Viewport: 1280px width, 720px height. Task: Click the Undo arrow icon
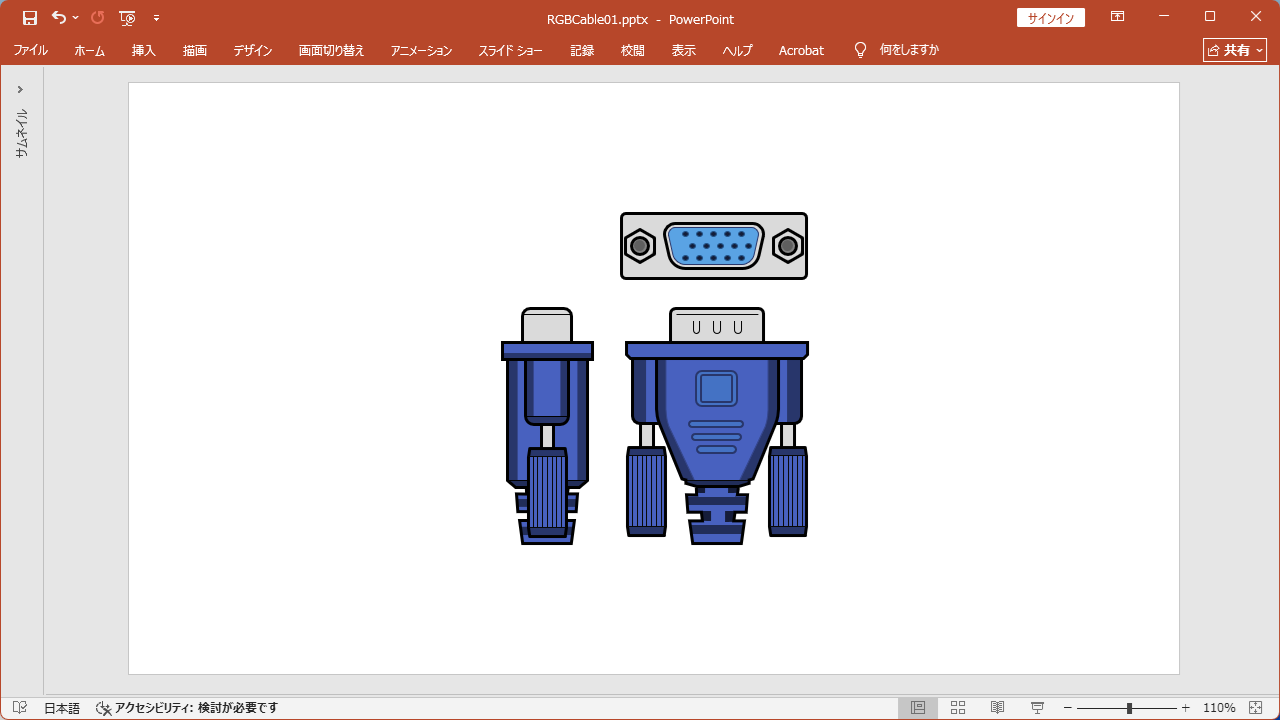pos(59,18)
